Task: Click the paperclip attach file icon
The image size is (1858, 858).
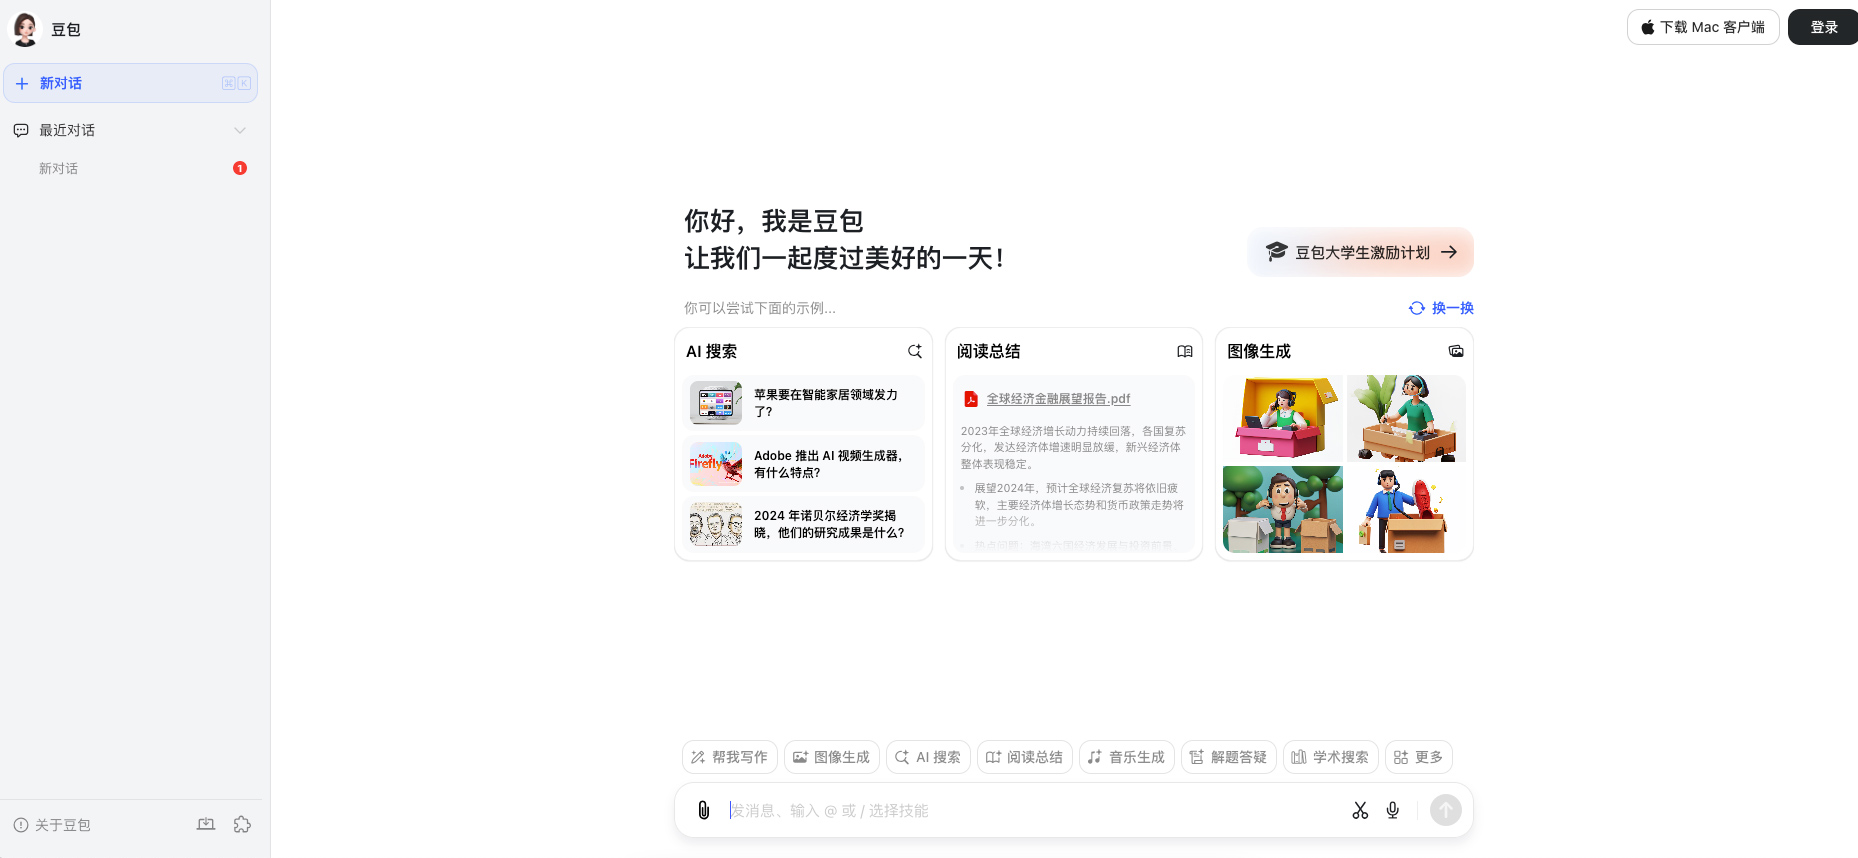Action: [704, 810]
